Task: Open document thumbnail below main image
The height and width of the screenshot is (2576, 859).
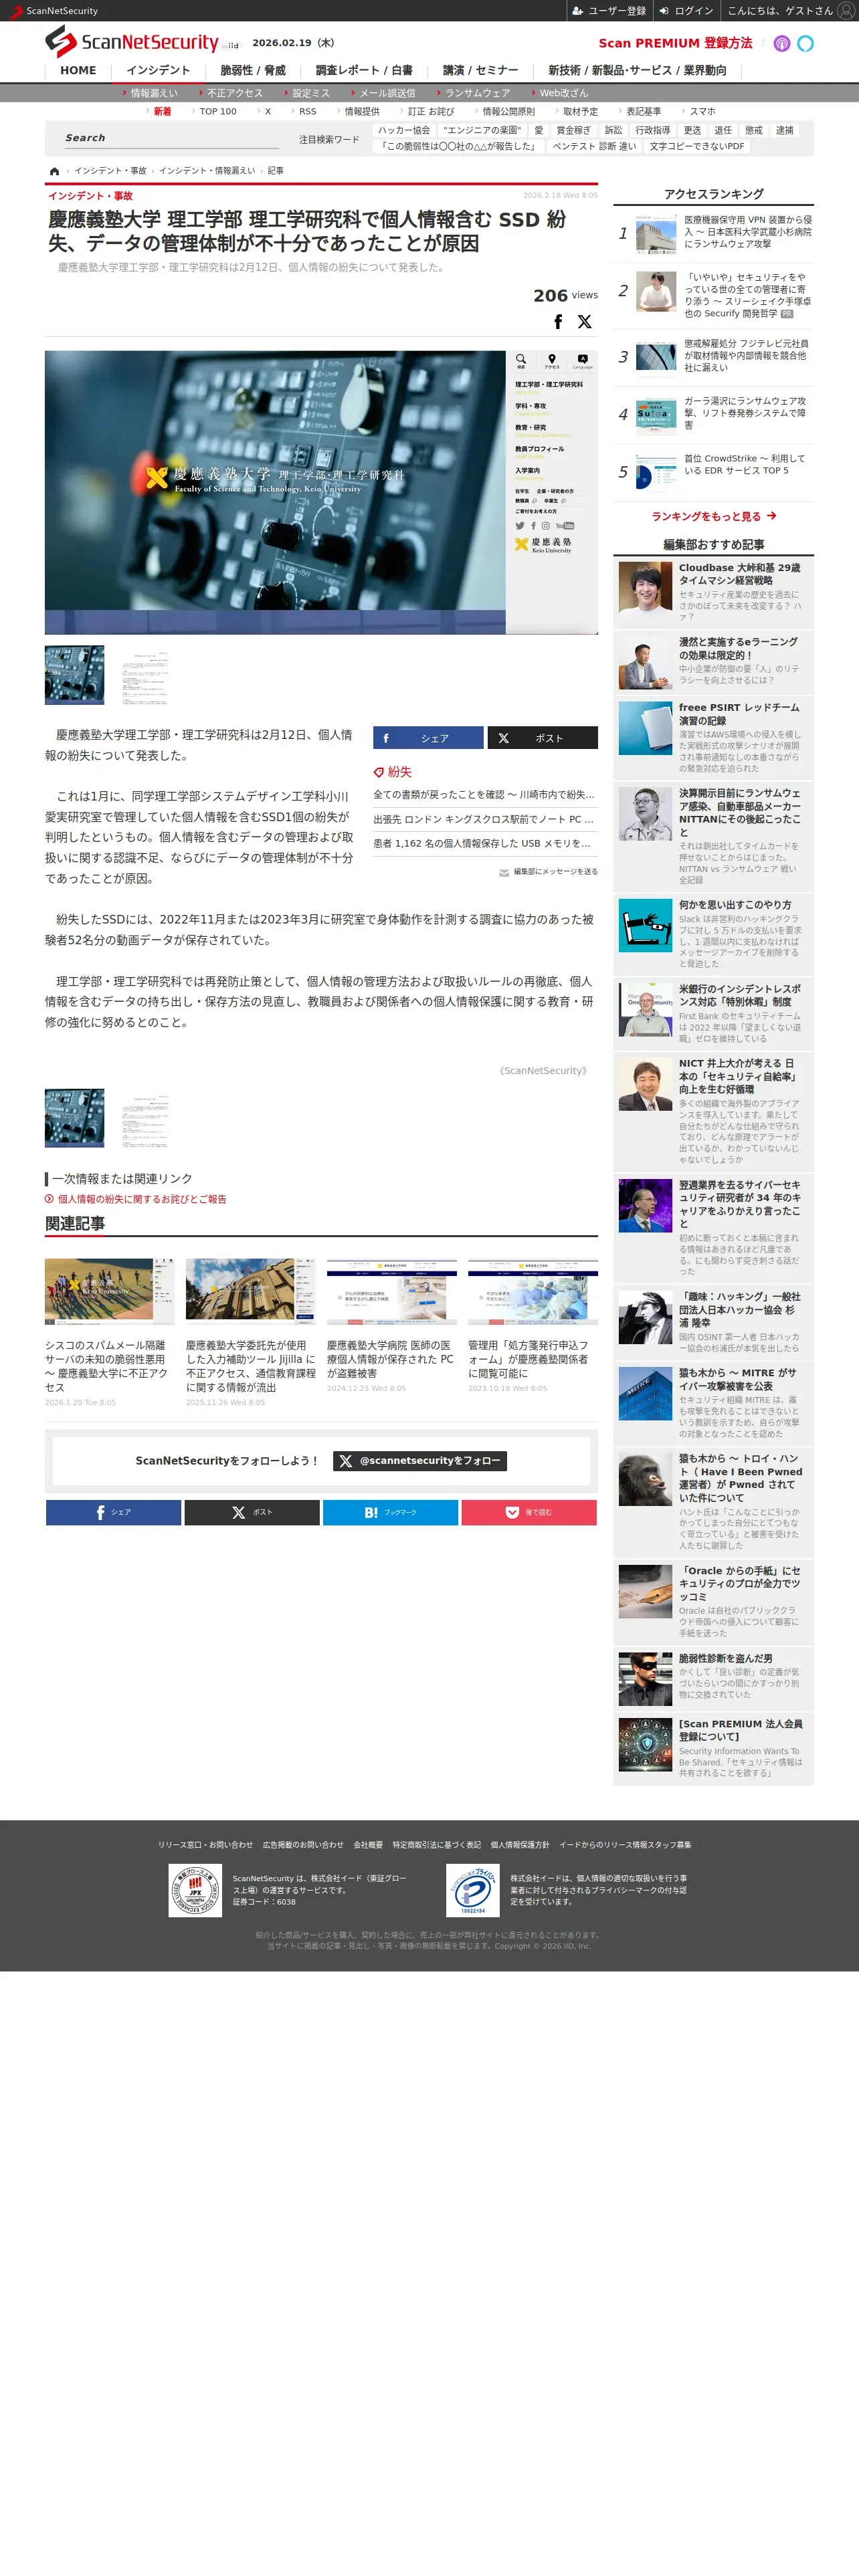Action: (144, 675)
